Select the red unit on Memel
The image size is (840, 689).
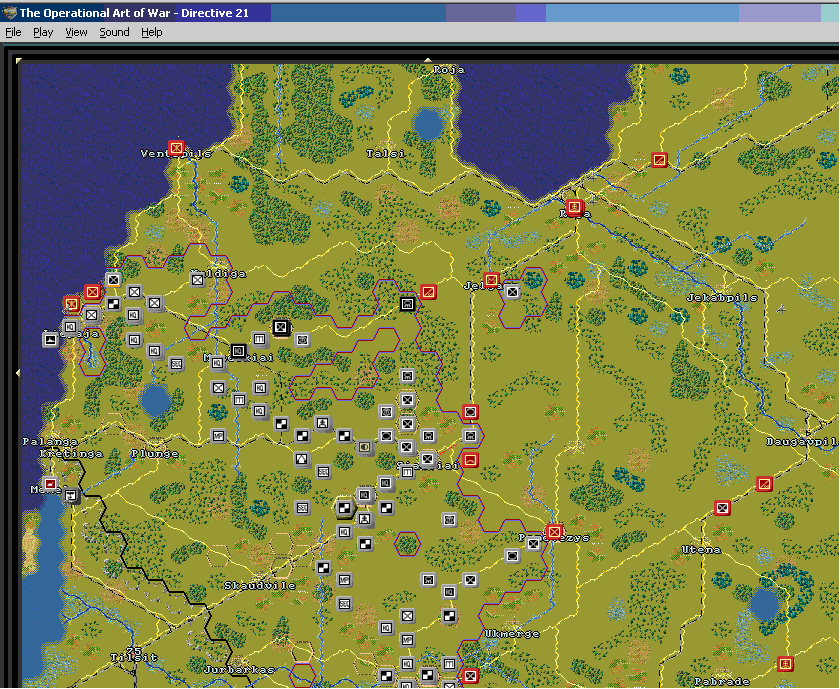pos(50,484)
